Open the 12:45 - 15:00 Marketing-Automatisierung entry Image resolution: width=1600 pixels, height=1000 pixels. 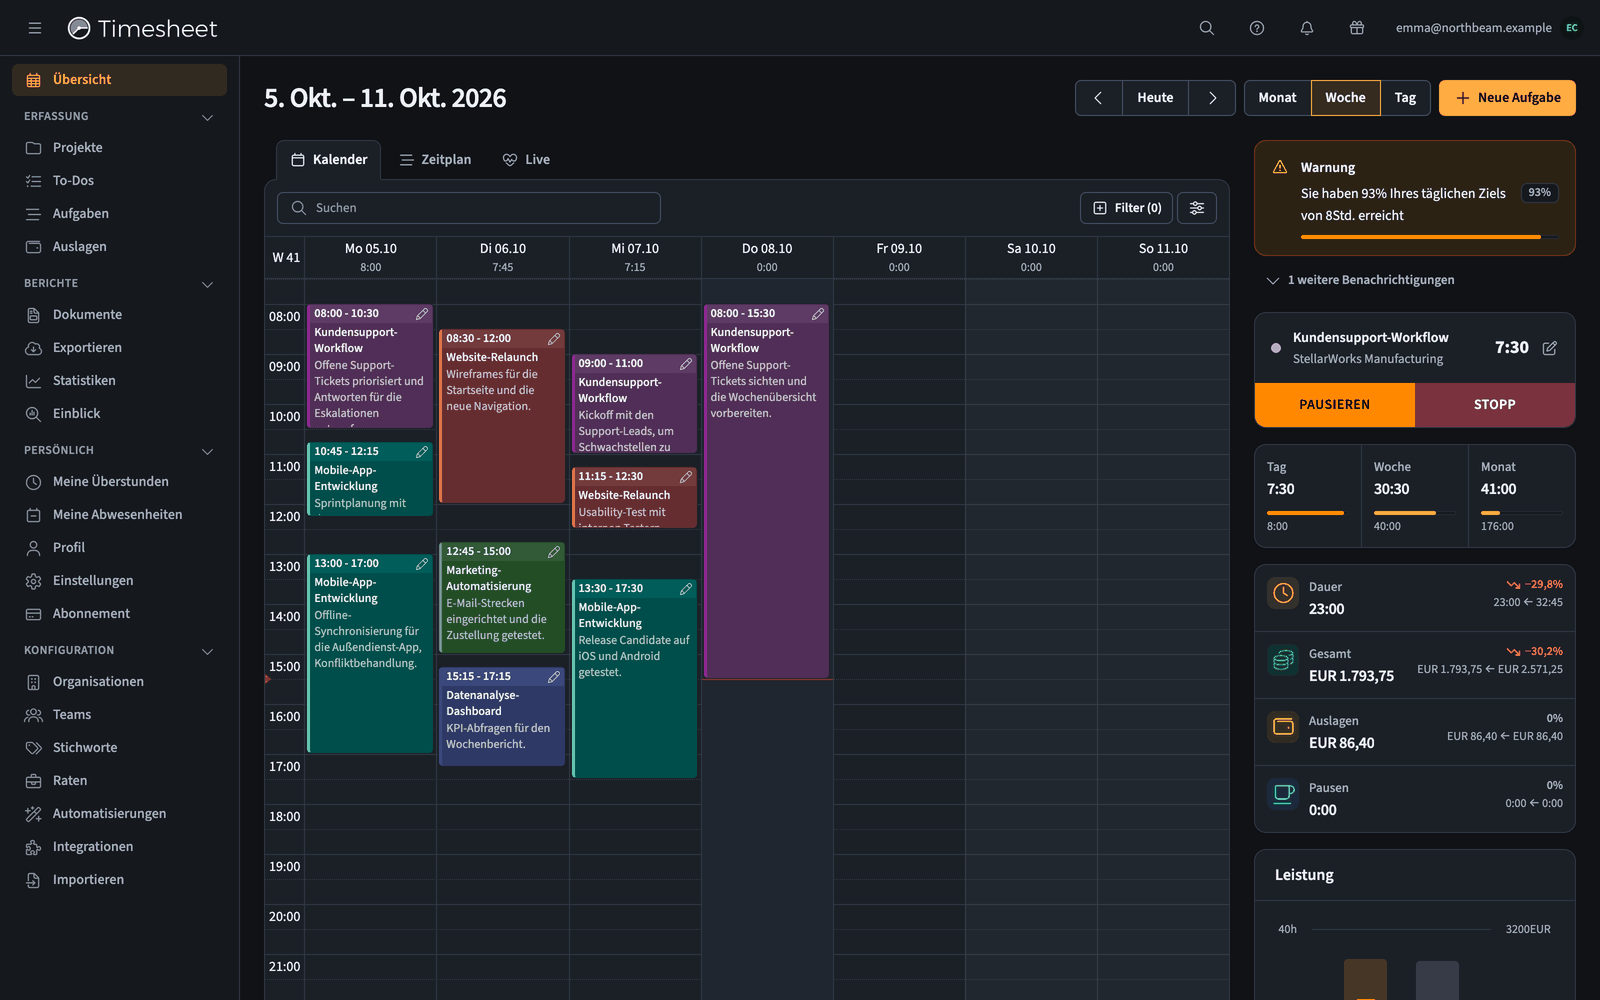point(502,598)
